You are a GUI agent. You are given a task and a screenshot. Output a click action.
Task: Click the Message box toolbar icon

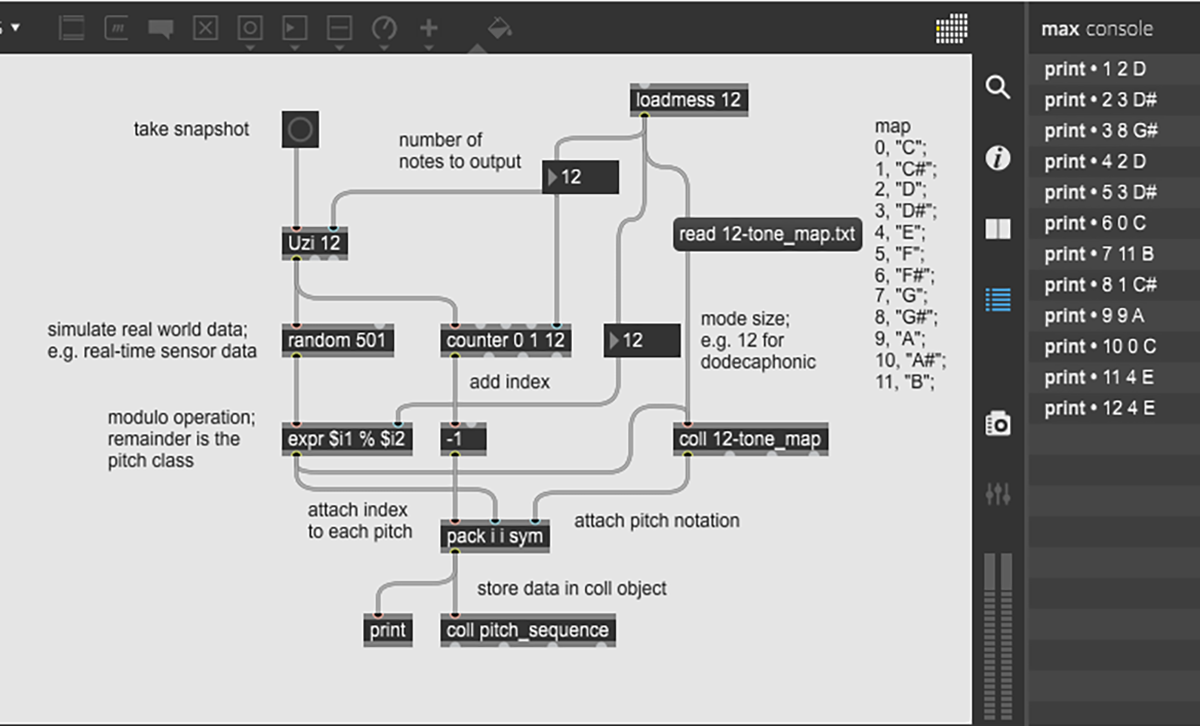point(116,28)
